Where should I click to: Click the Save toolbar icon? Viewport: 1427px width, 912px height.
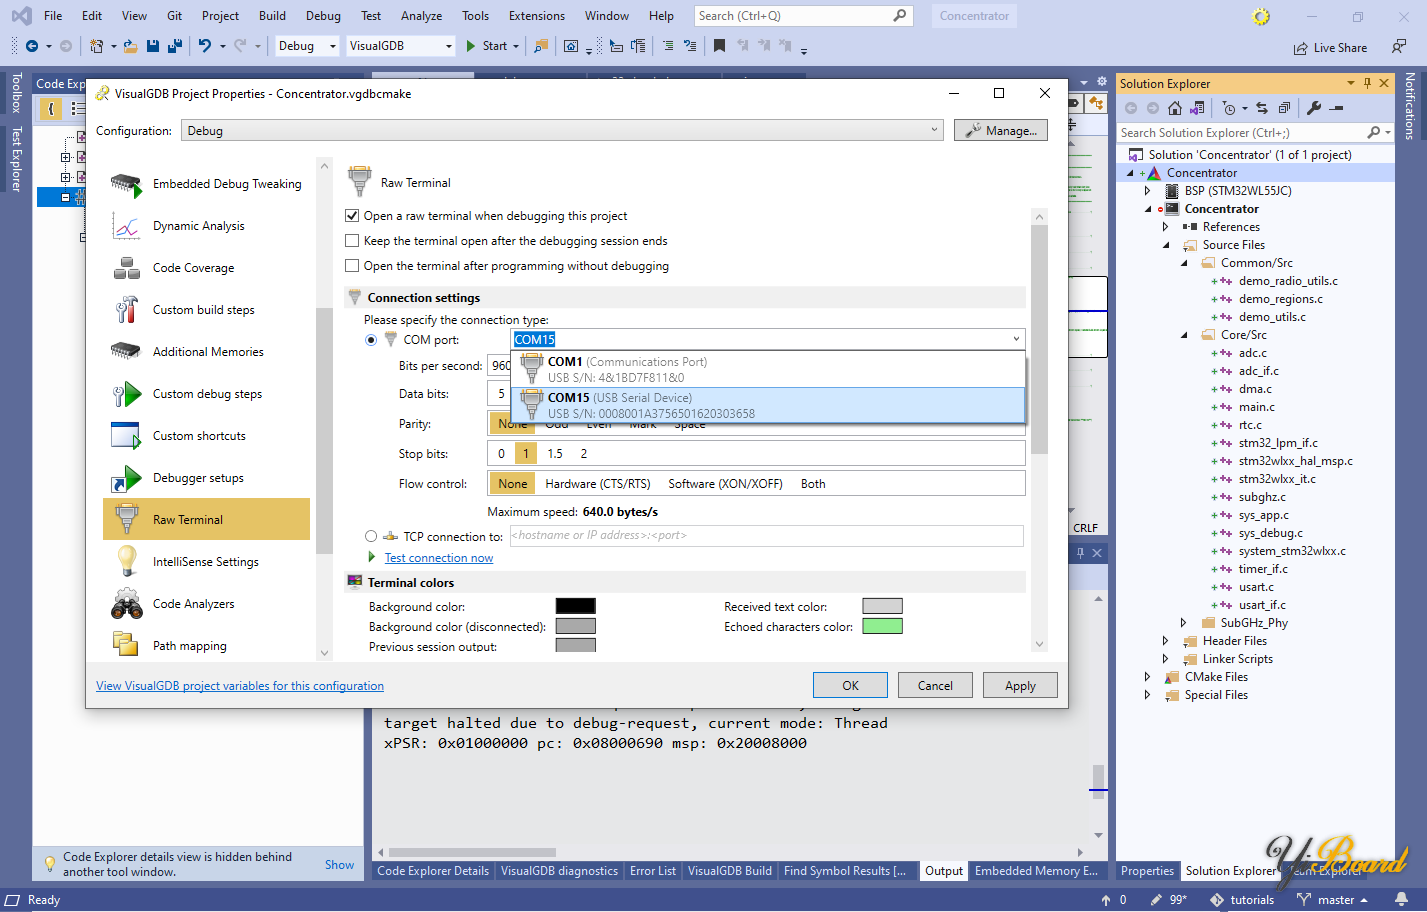153,46
